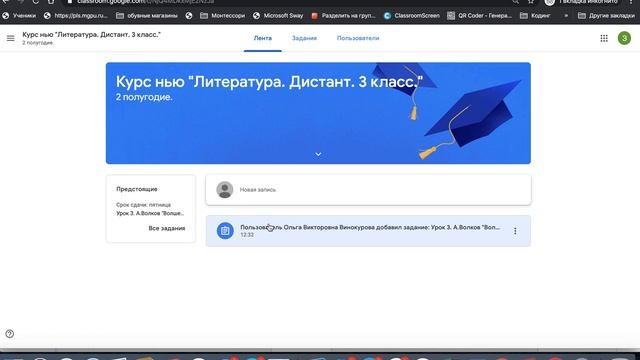Open the Кодинг bookmarks folder
Screen dimensions: 640x360
pyautogui.click(x=535, y=16)
